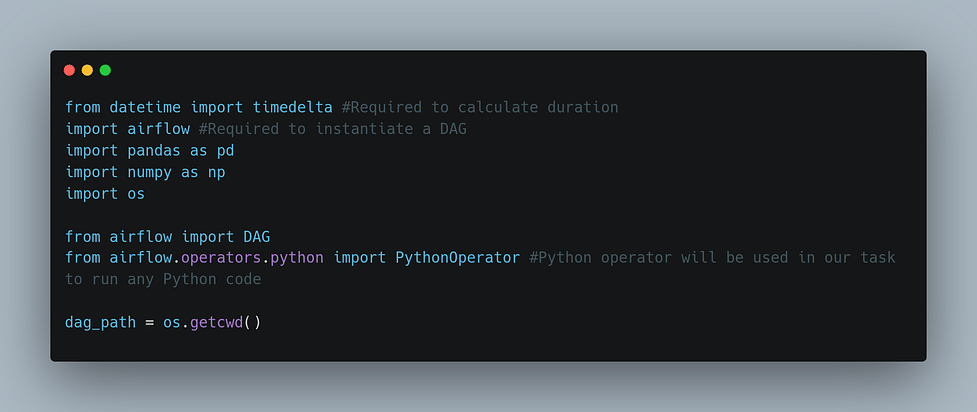The height and width of the screenshot is (412, 977).
Task: Click the 'import os' line
Action: 105,194
